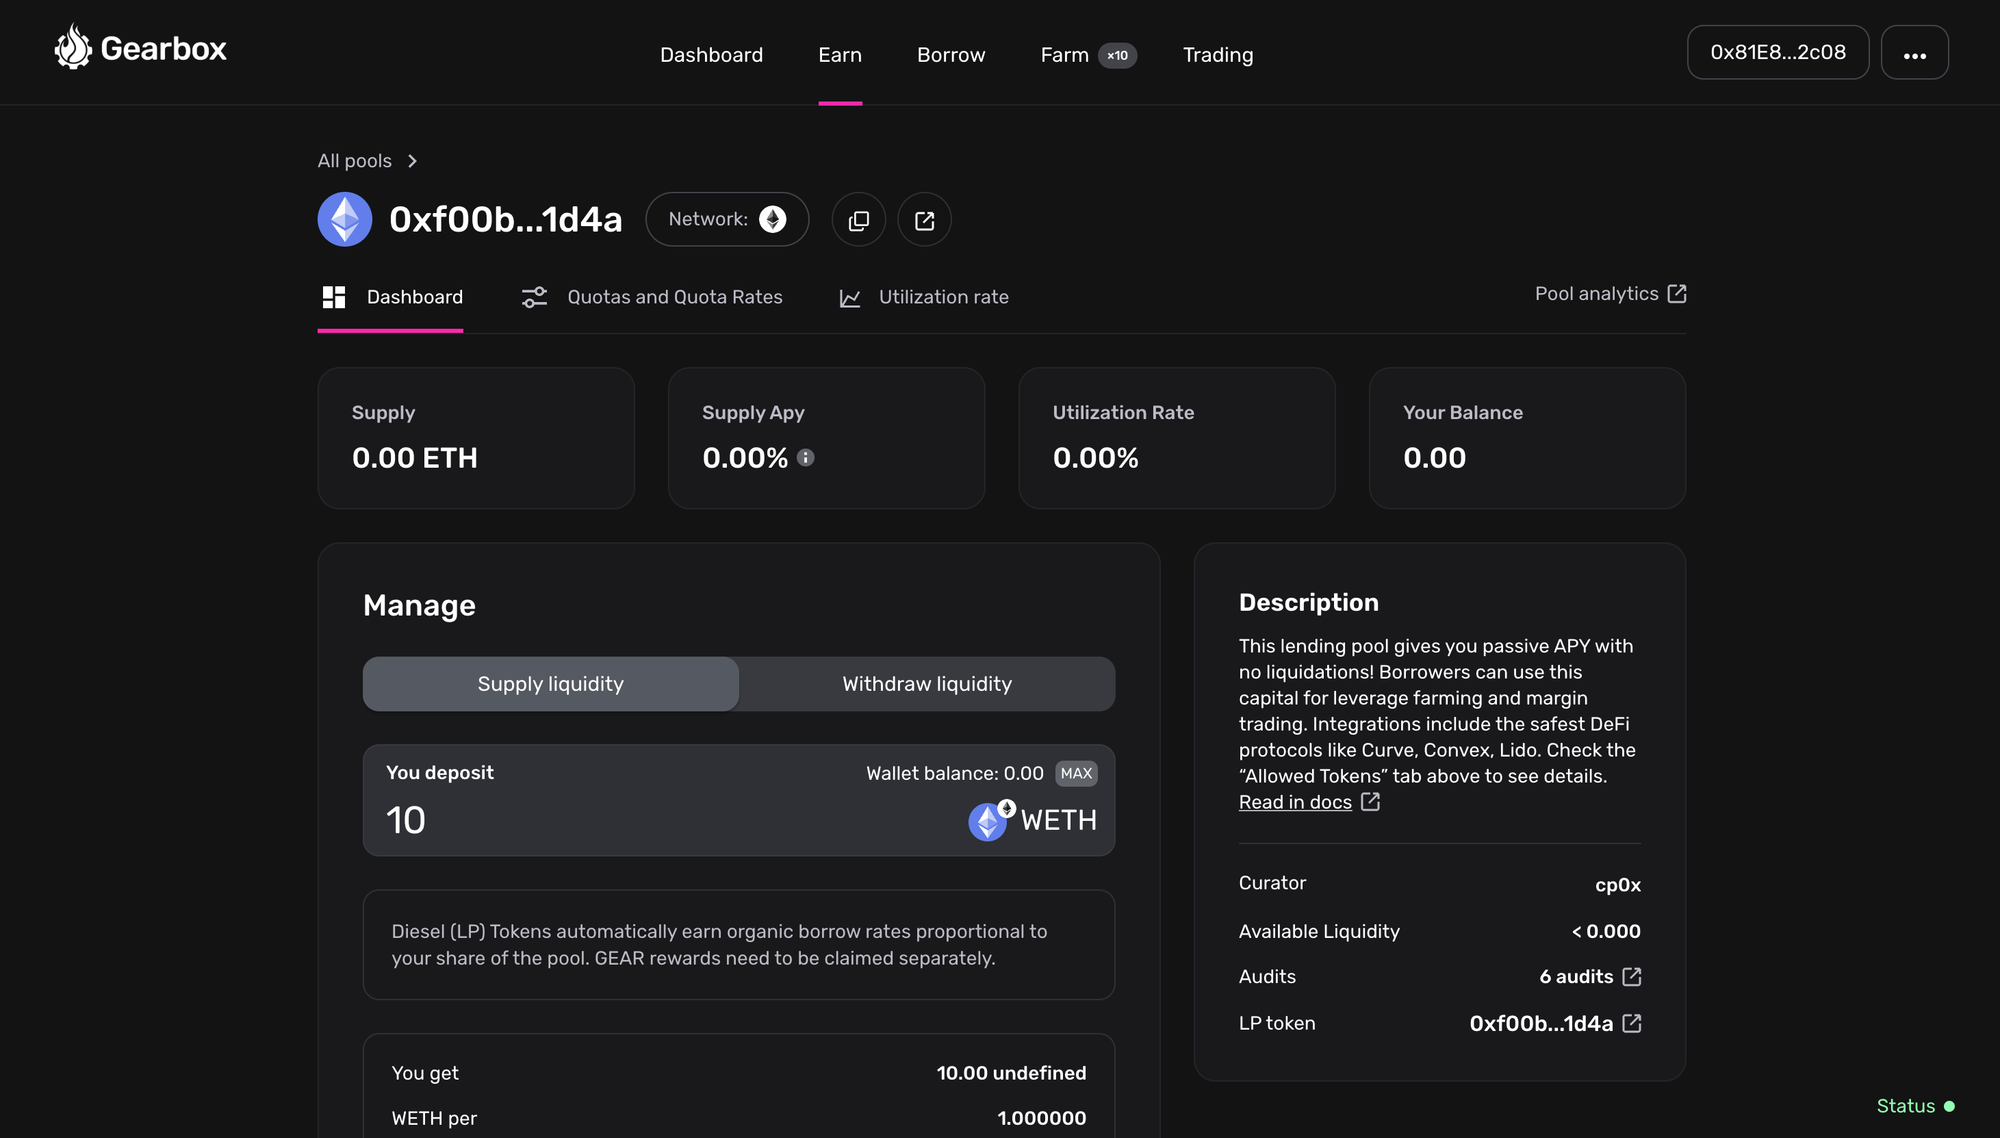Open wallet 0x81E8...2c08 menu
2000x1138 pixels.
pyautogui.click(x=1777, y=53)
